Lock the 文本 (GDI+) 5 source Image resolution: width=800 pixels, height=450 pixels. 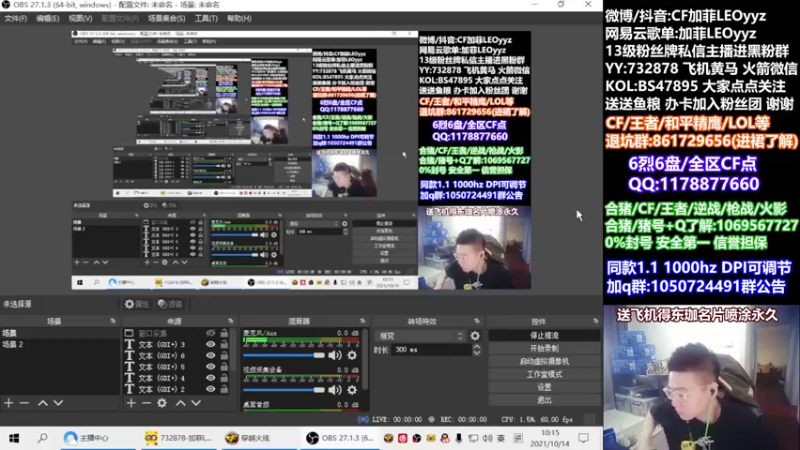click(224, 367)
